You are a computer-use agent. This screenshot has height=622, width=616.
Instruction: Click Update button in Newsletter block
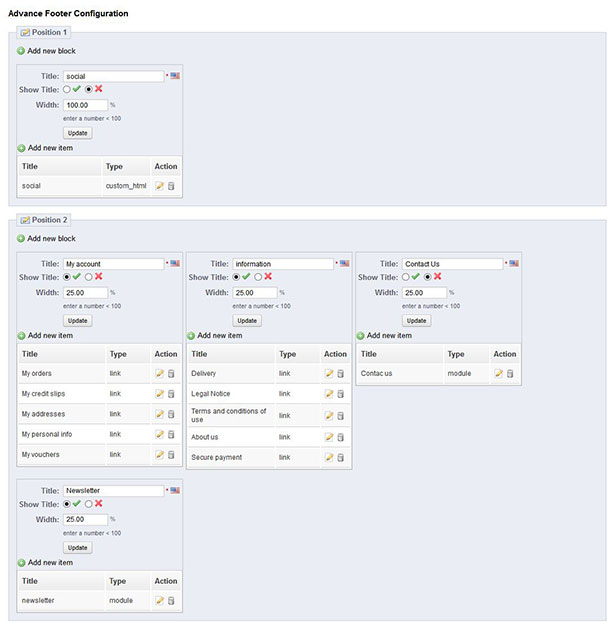point(77,547)
